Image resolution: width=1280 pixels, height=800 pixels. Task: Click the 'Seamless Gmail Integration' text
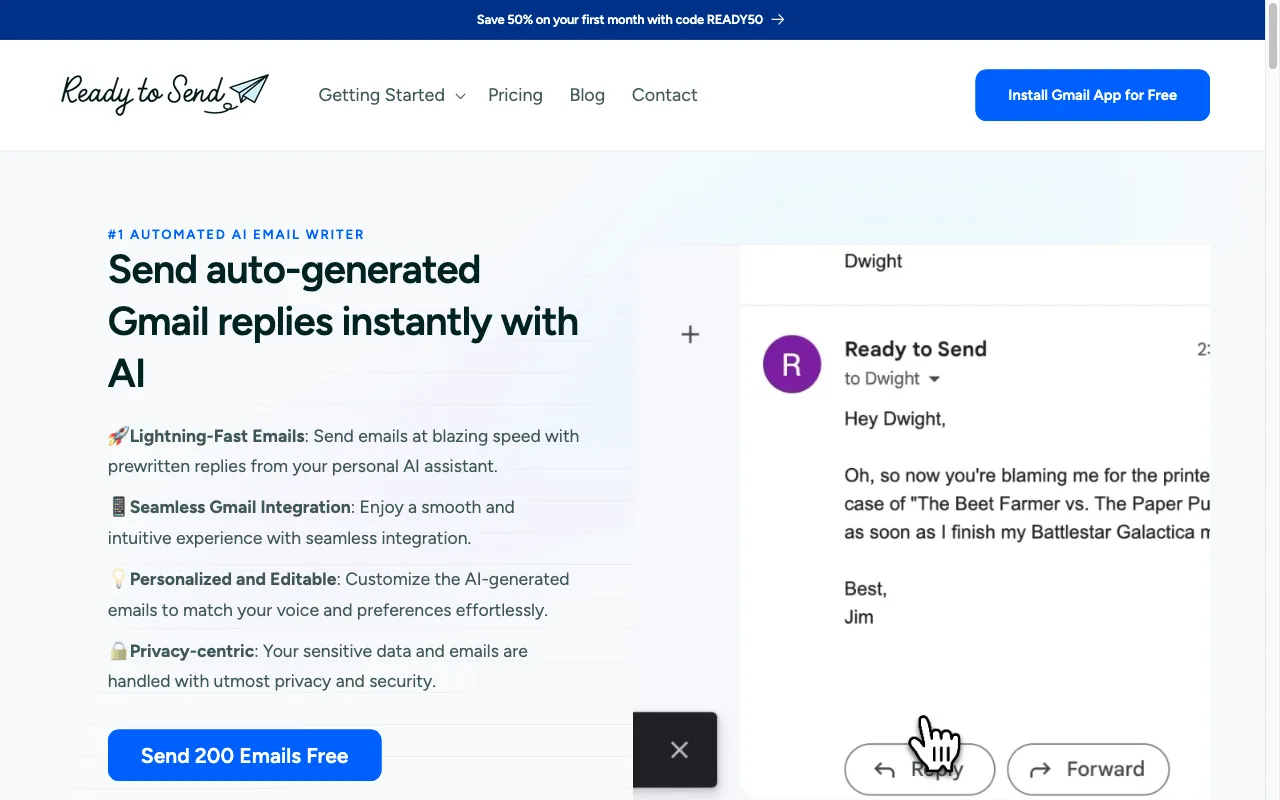(240, 507)
